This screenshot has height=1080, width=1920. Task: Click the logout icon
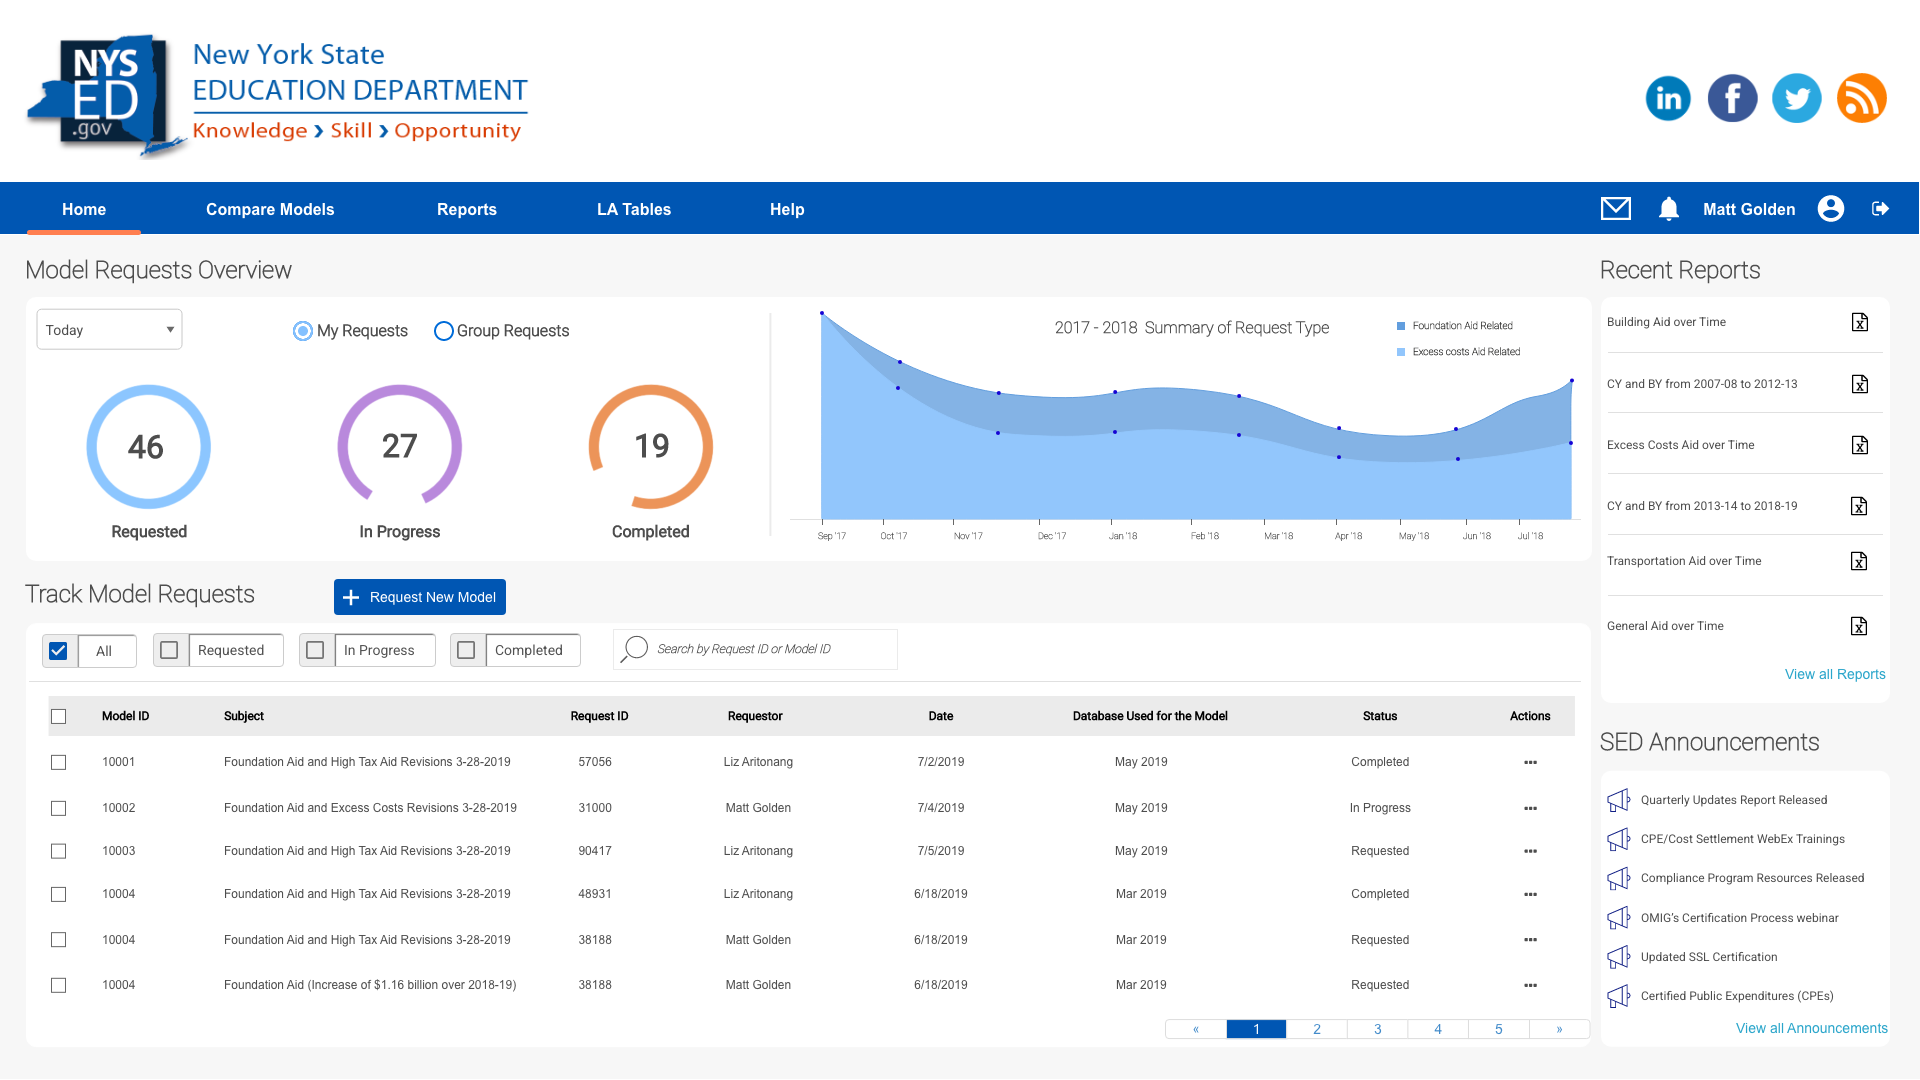[x=1880, y=209]
